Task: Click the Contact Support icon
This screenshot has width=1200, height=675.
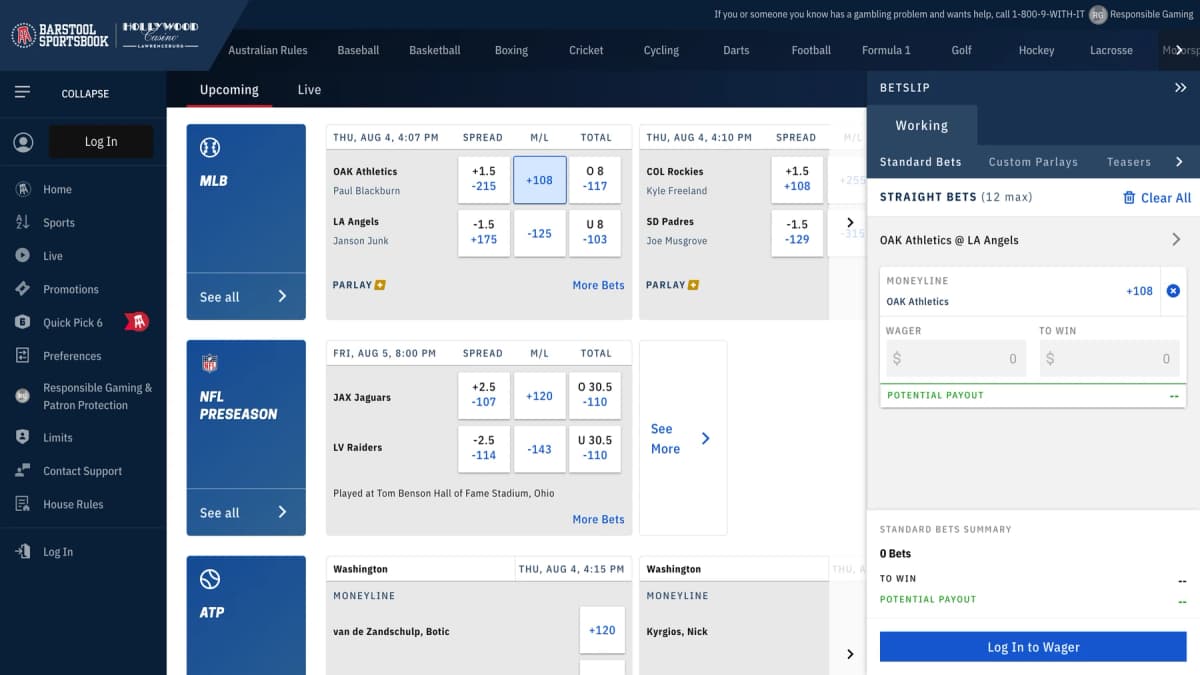Action: pyautogui.click(x=22, y=471)
